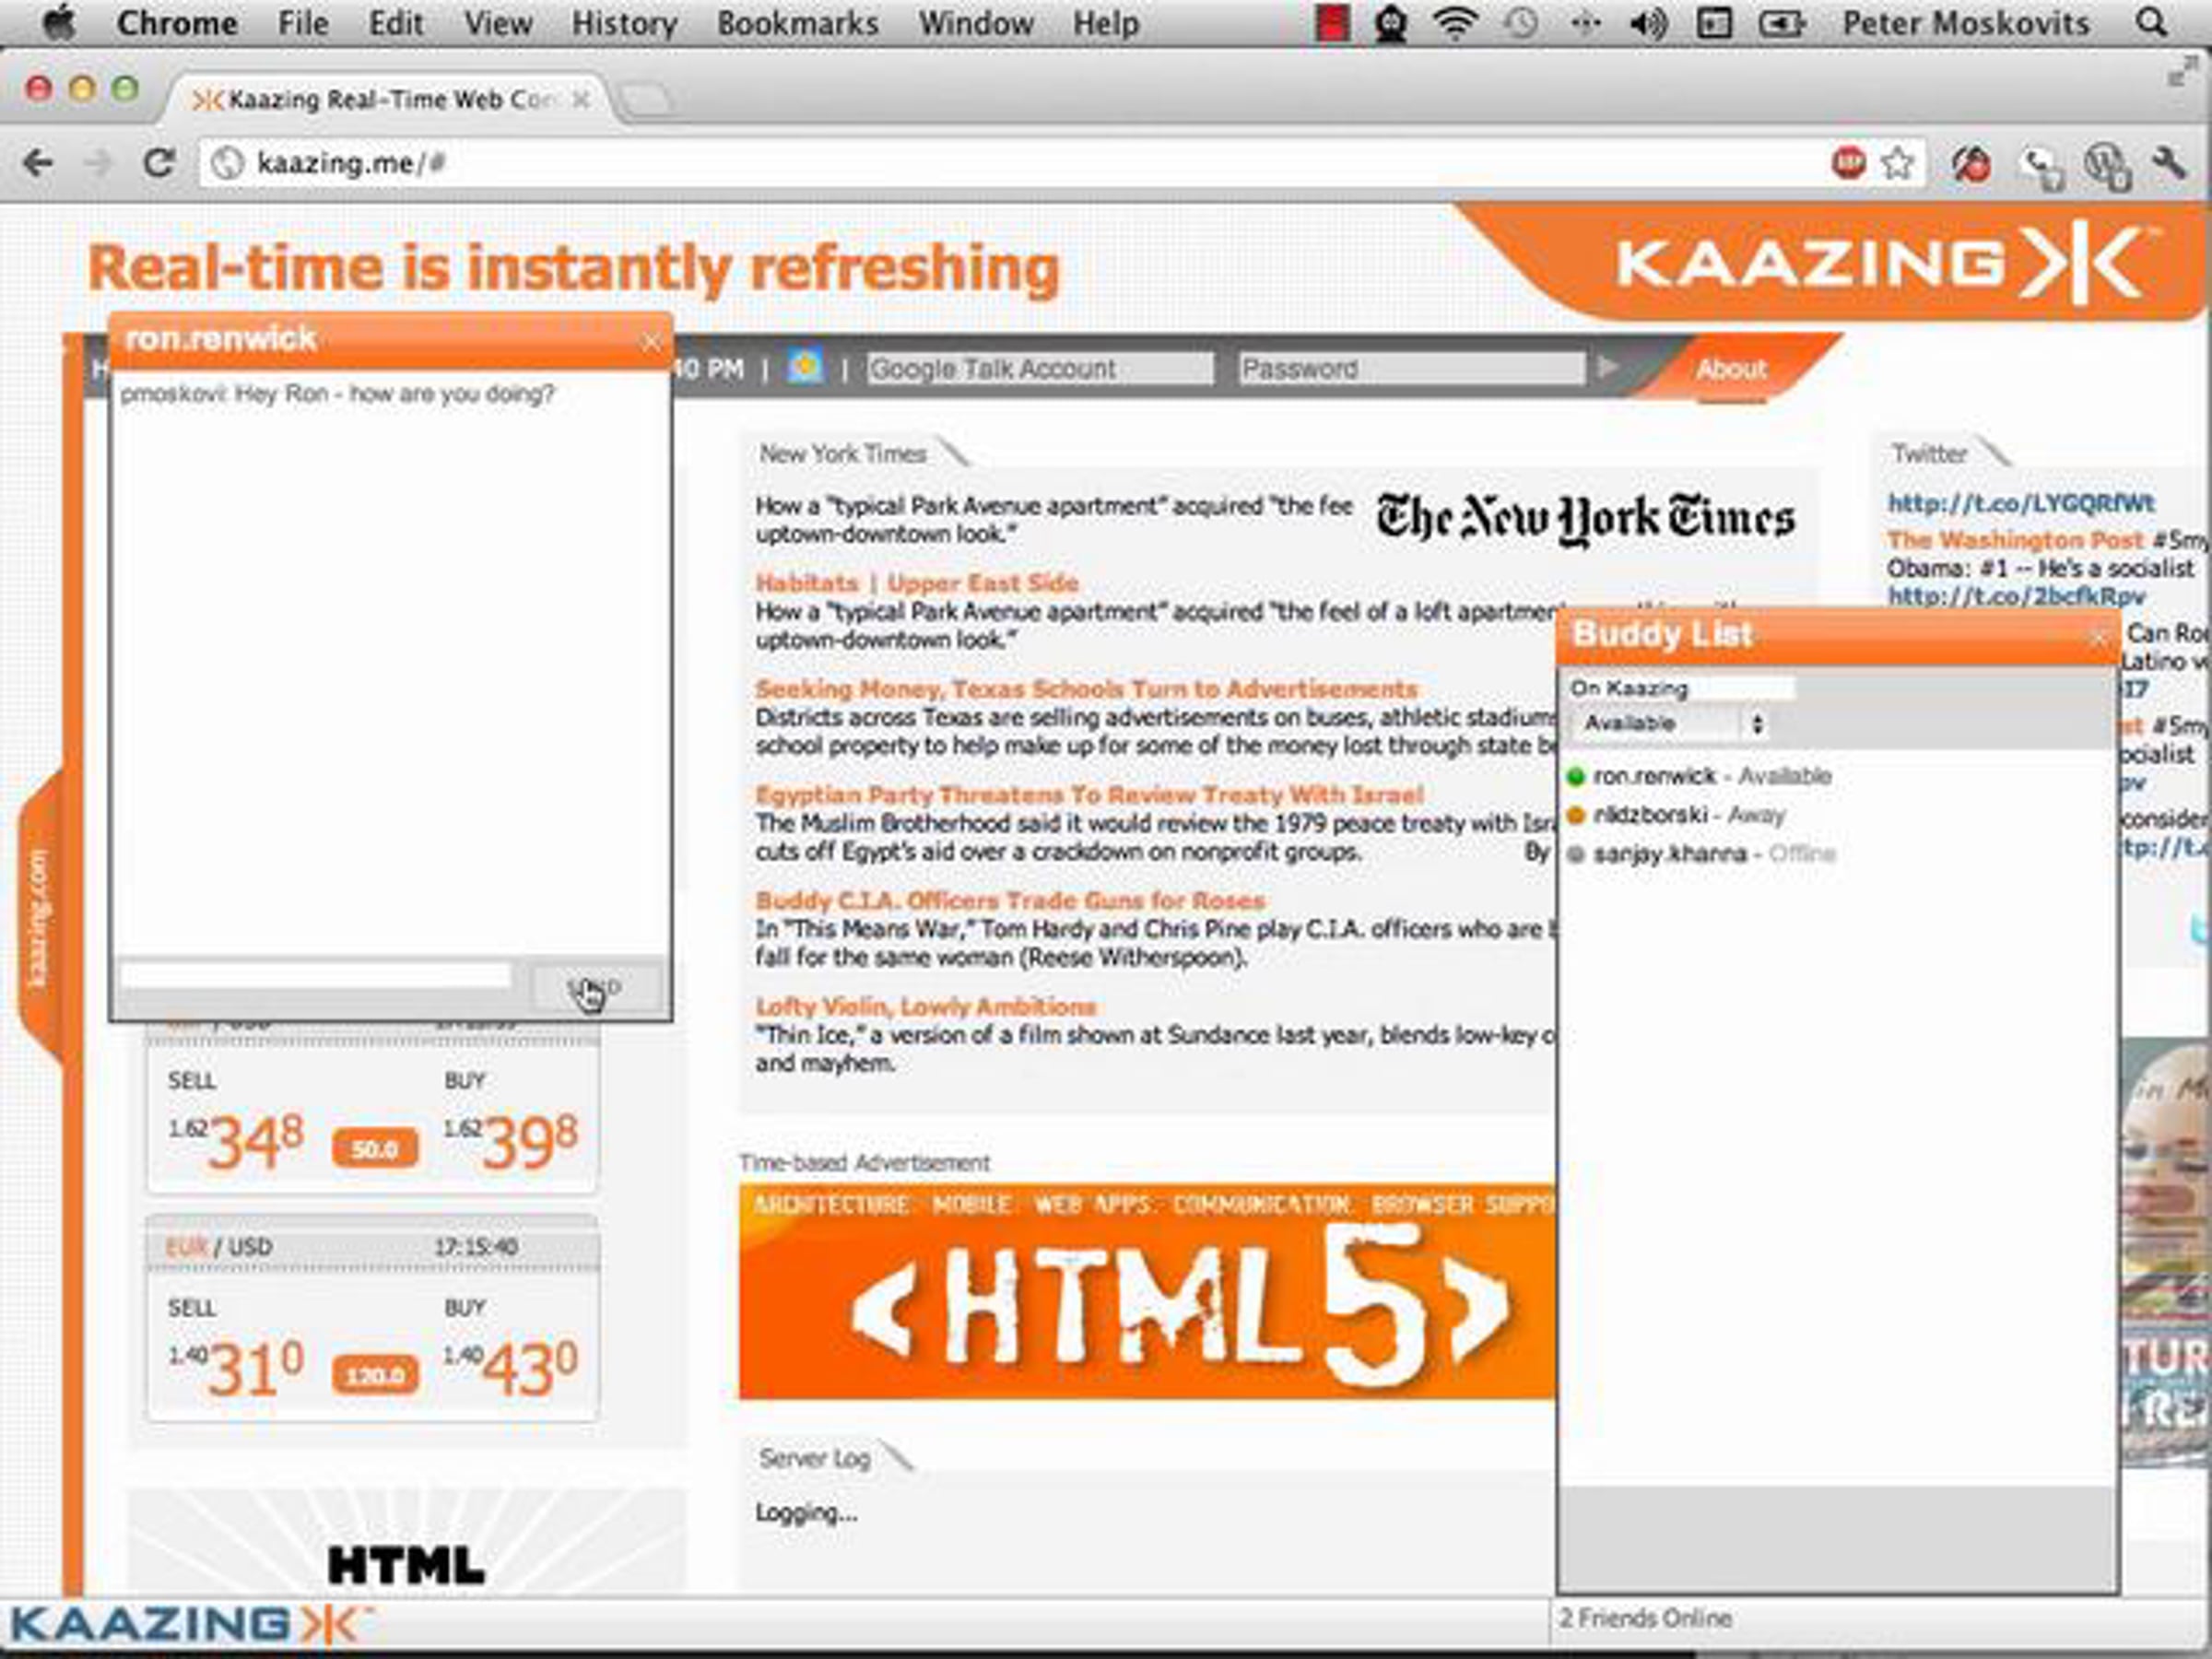Open the Texas Schools Advertisements article

(1086, 689)
